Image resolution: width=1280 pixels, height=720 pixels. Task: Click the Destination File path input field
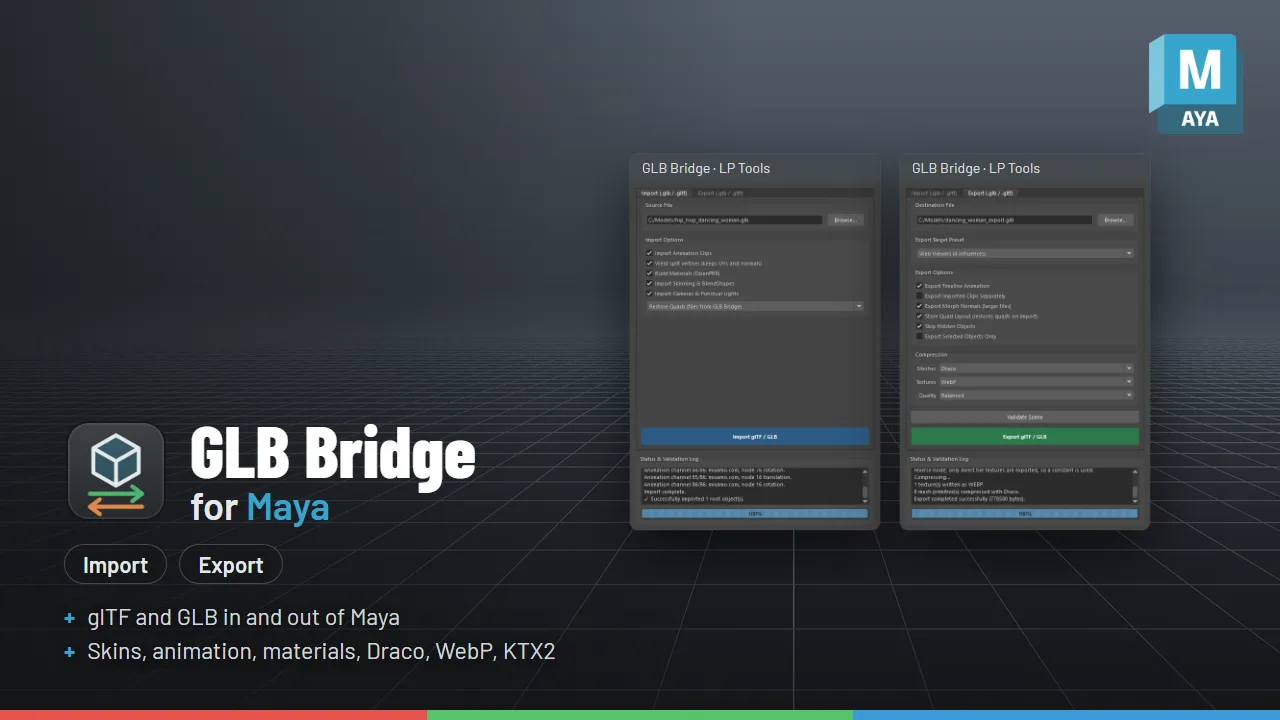pyautogui.click(x=1004, y=220)
